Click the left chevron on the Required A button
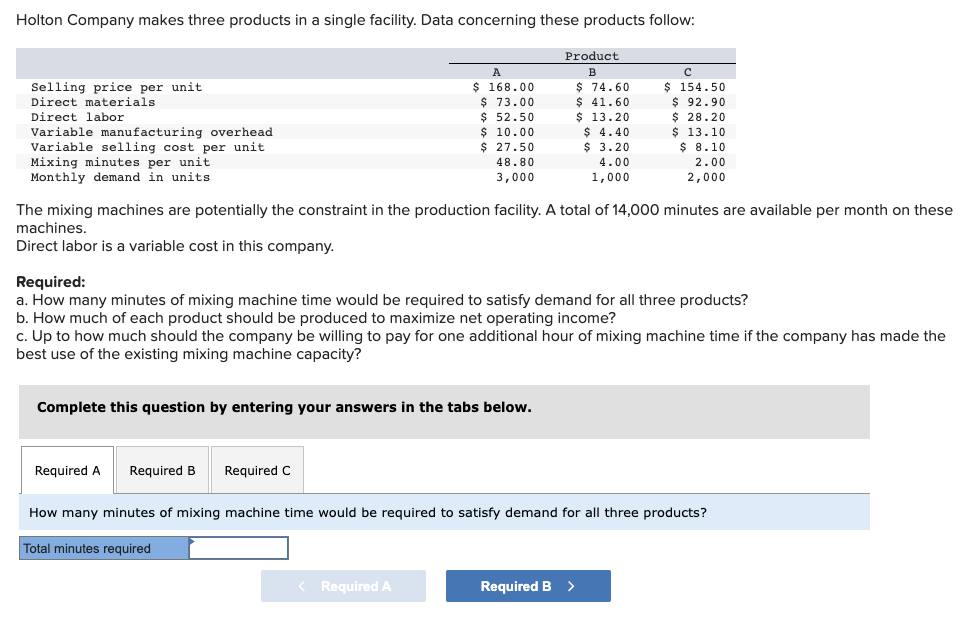The image size is (970, 628). pyautogui.click(x=302, y=586)
